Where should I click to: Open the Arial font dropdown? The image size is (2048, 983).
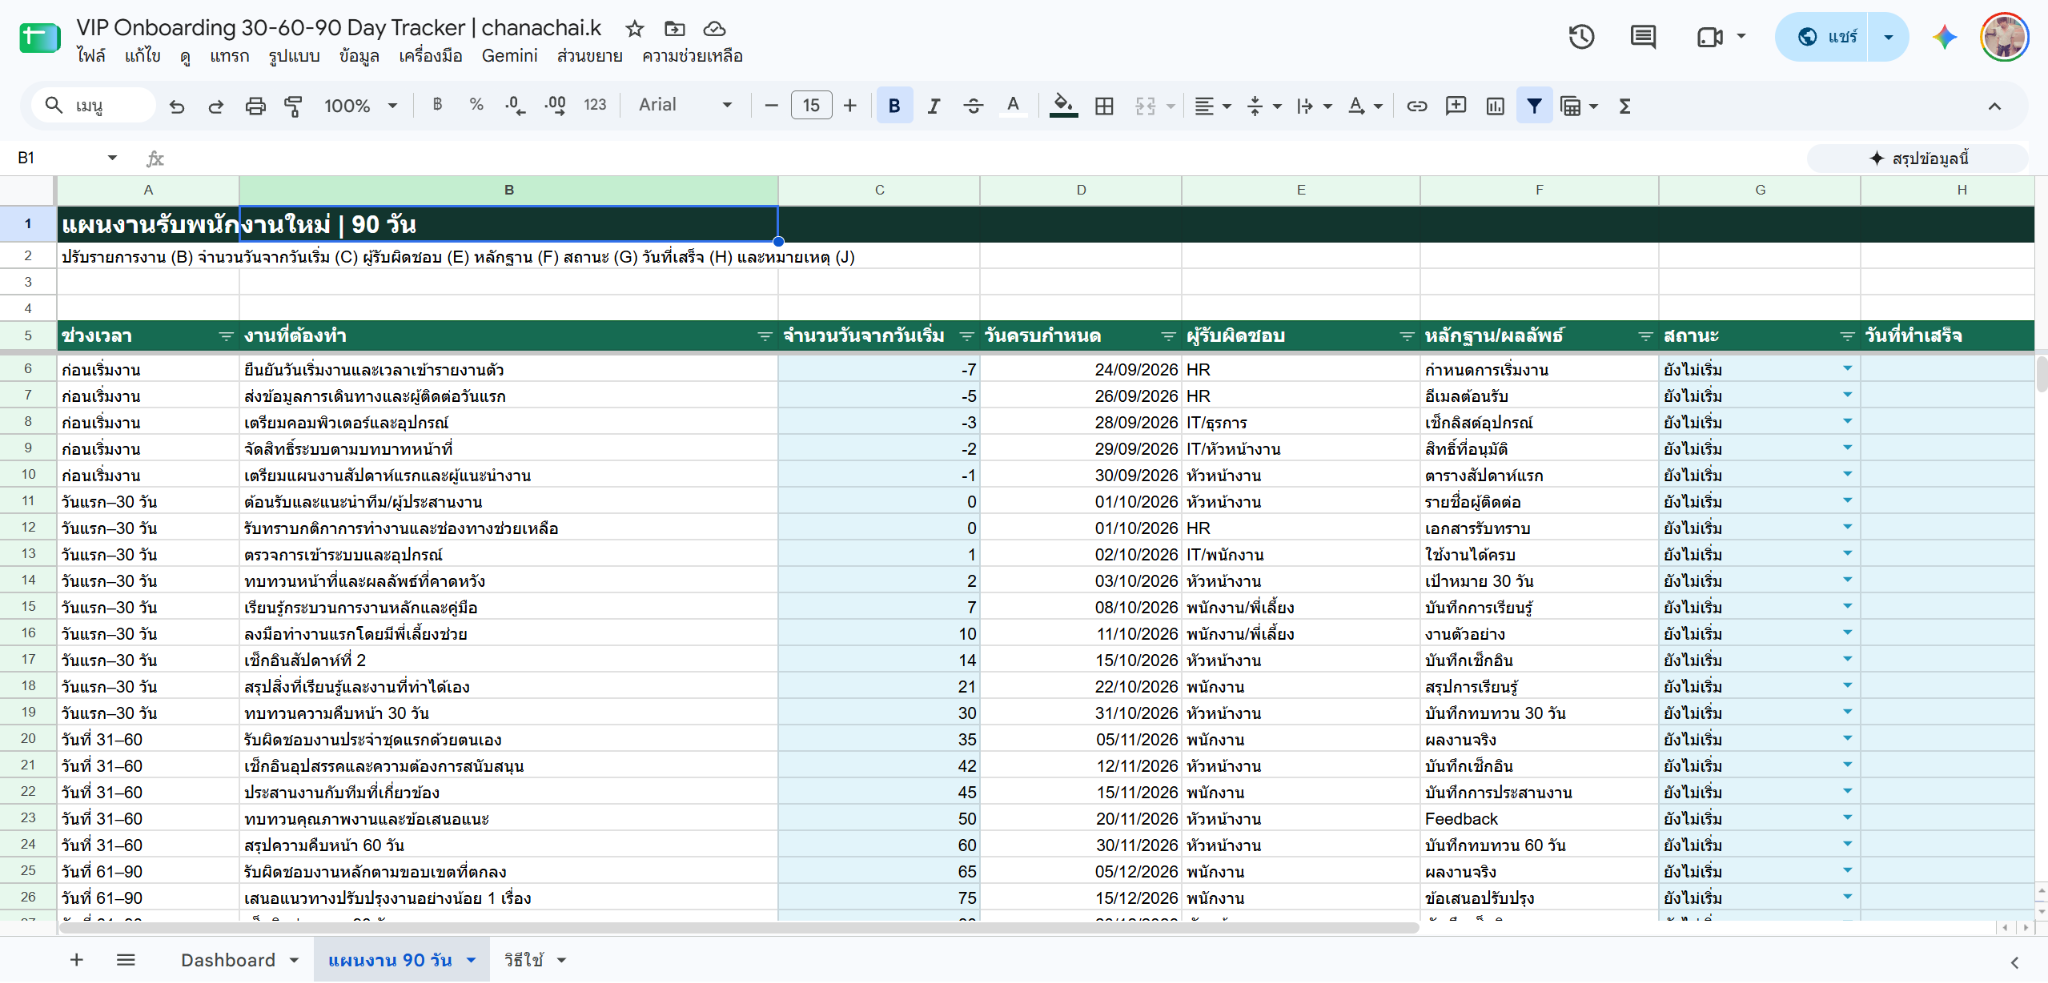686,105
